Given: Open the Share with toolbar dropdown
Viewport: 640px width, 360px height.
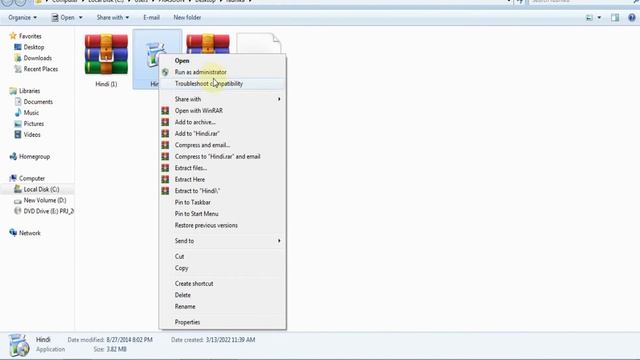Looking at the screenshot, I should [113, 18].
